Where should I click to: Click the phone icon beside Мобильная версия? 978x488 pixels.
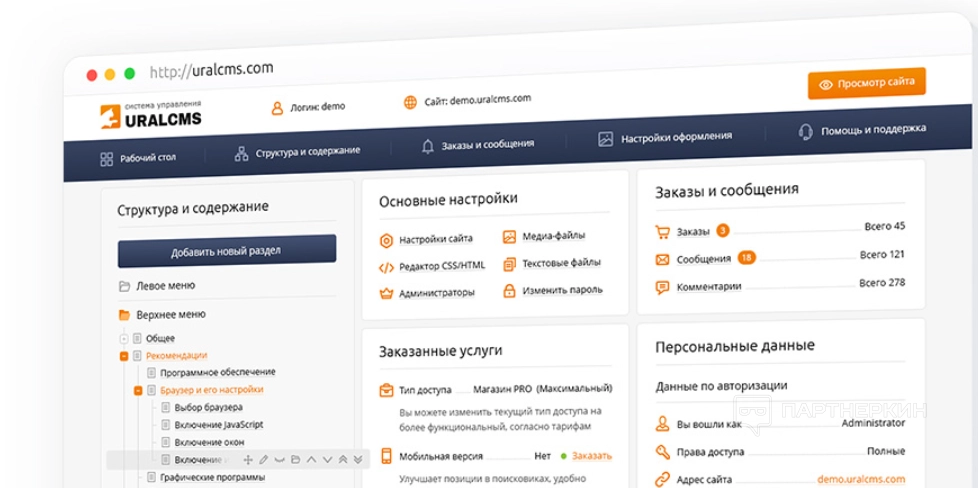coord(386,456)
